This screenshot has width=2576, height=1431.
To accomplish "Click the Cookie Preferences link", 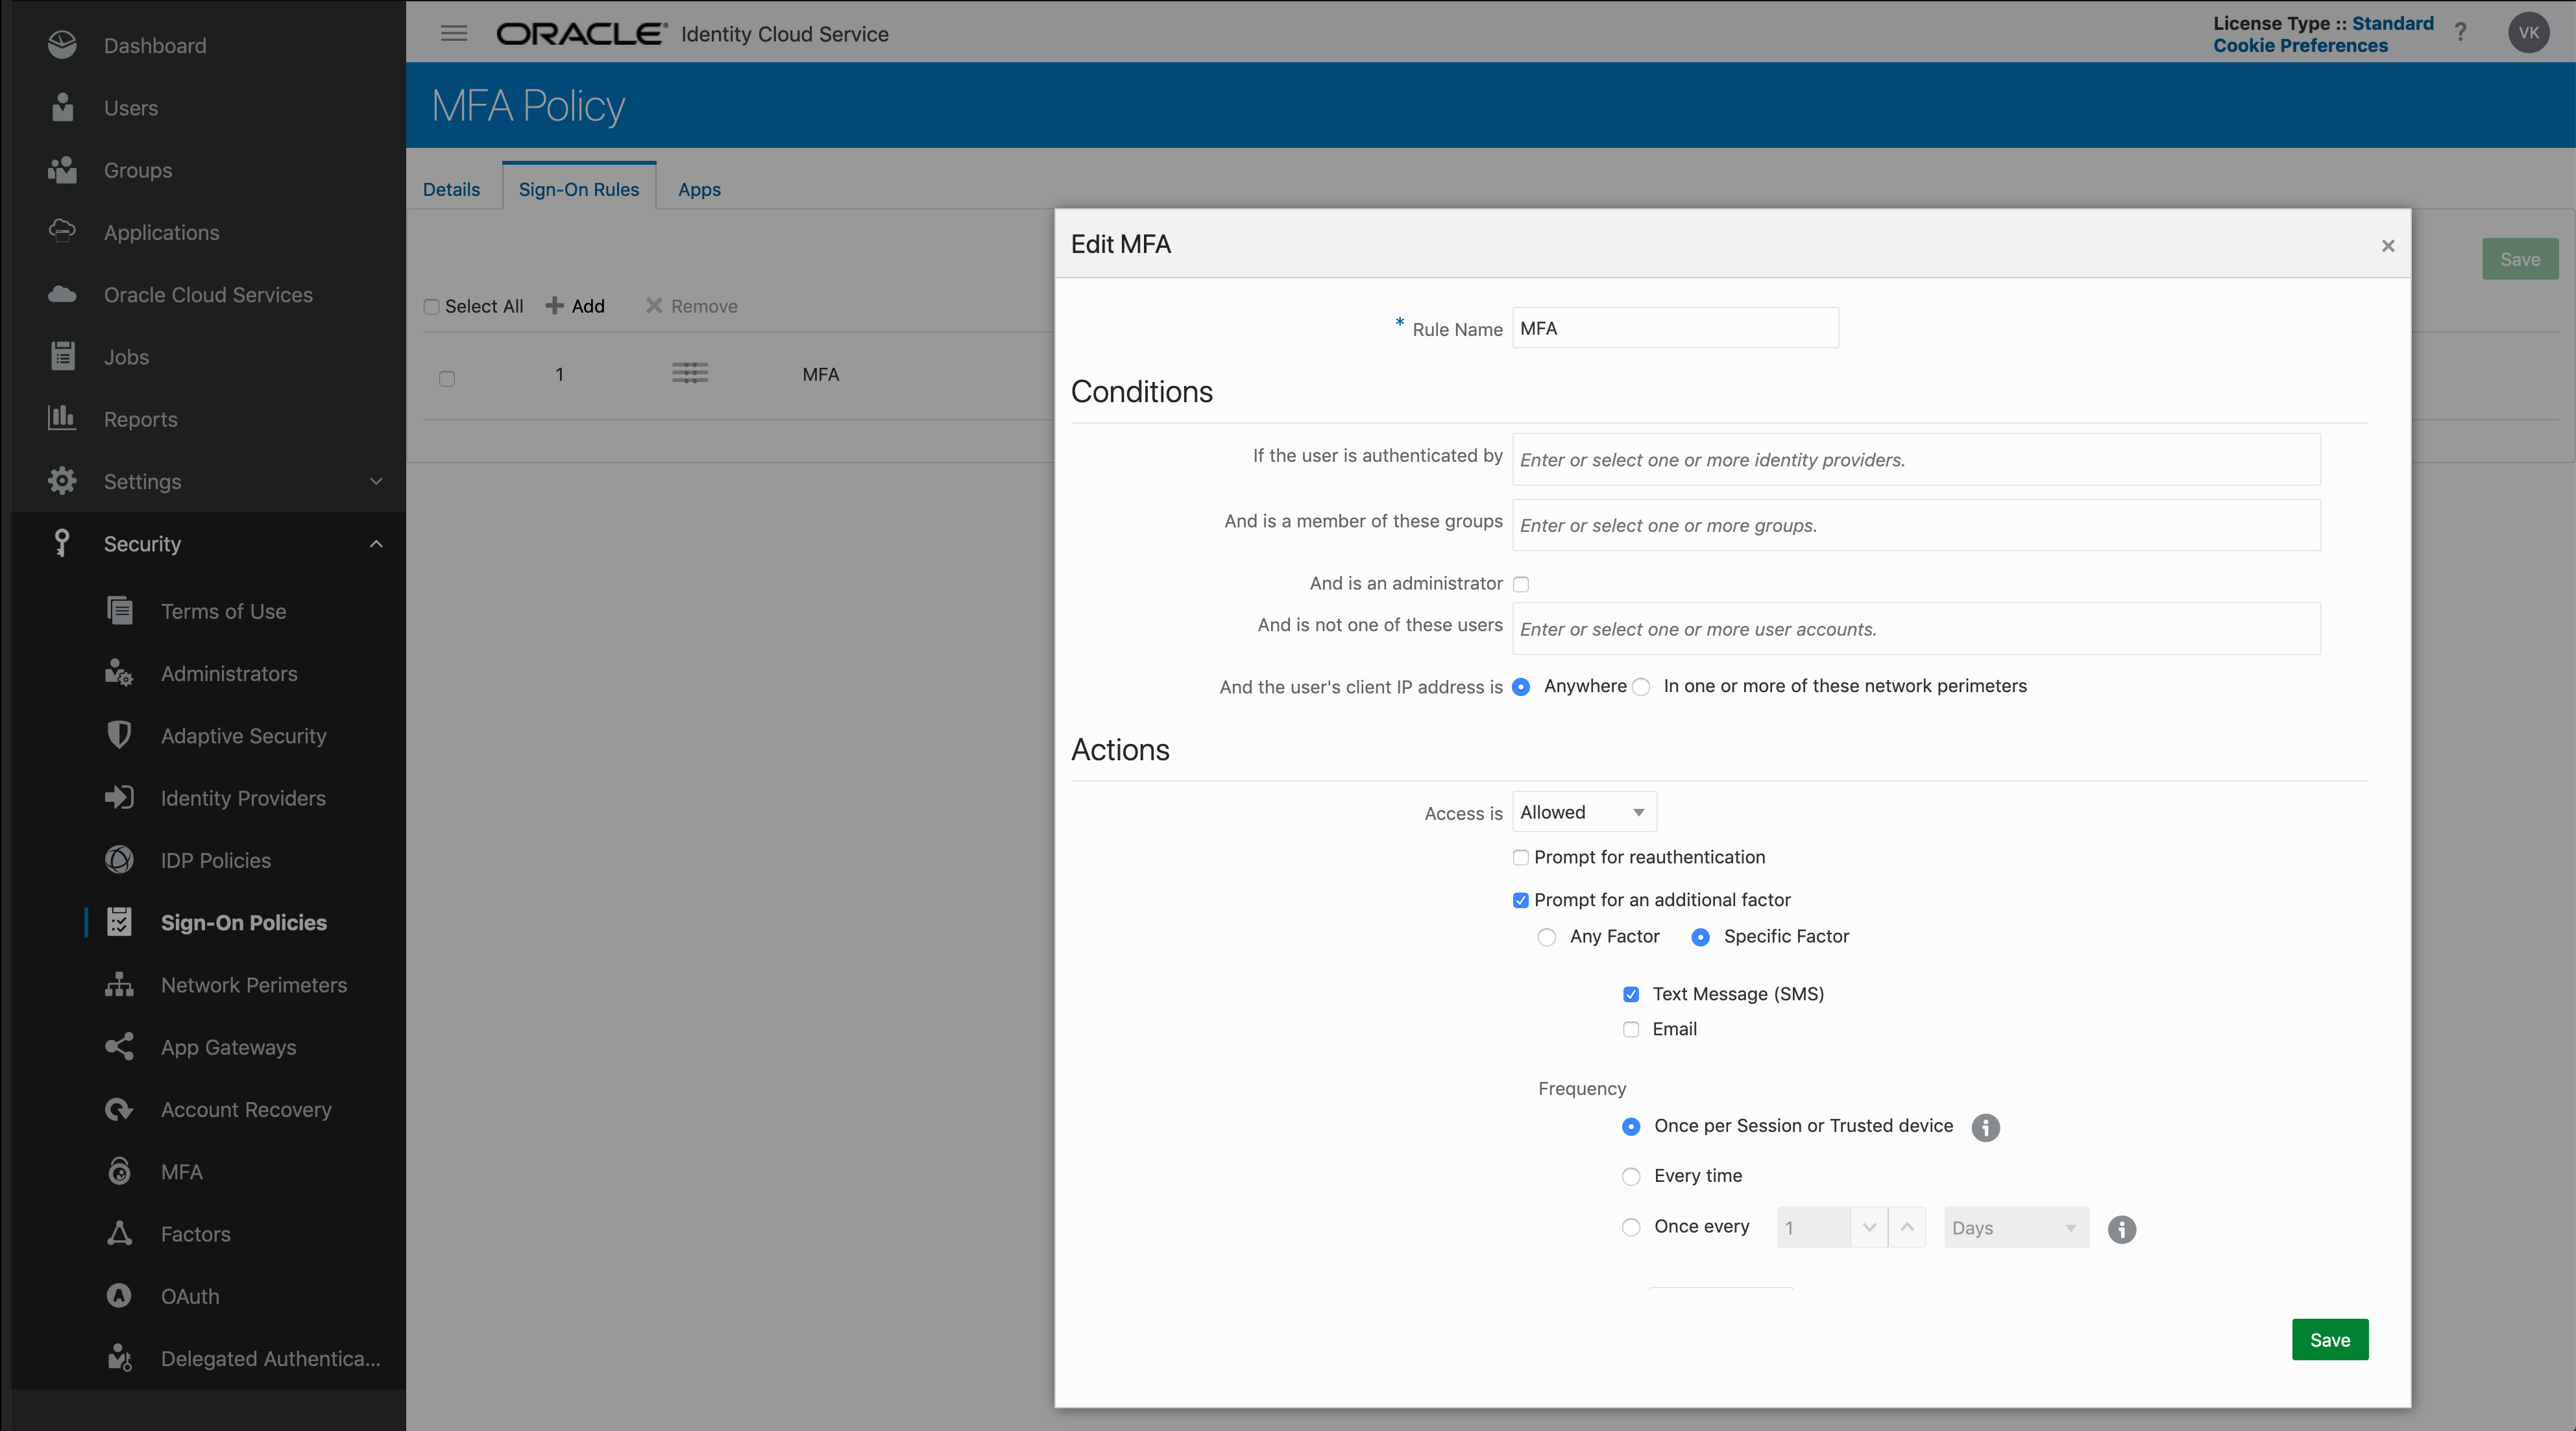I will point(2300,46).
